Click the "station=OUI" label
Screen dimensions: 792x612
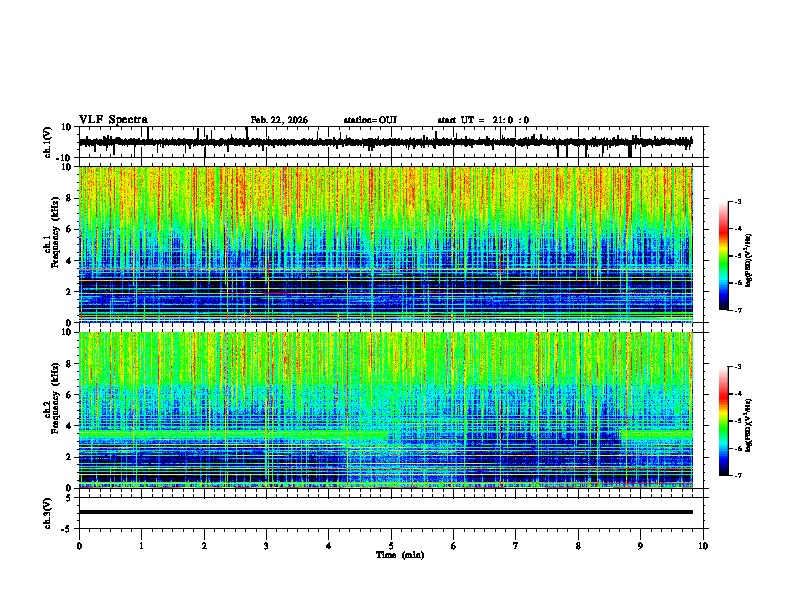tap(370, 120)
